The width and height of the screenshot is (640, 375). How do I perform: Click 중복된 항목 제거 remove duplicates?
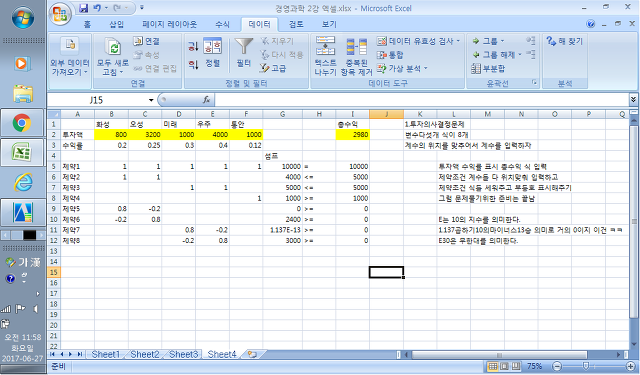tap(357, 56)
